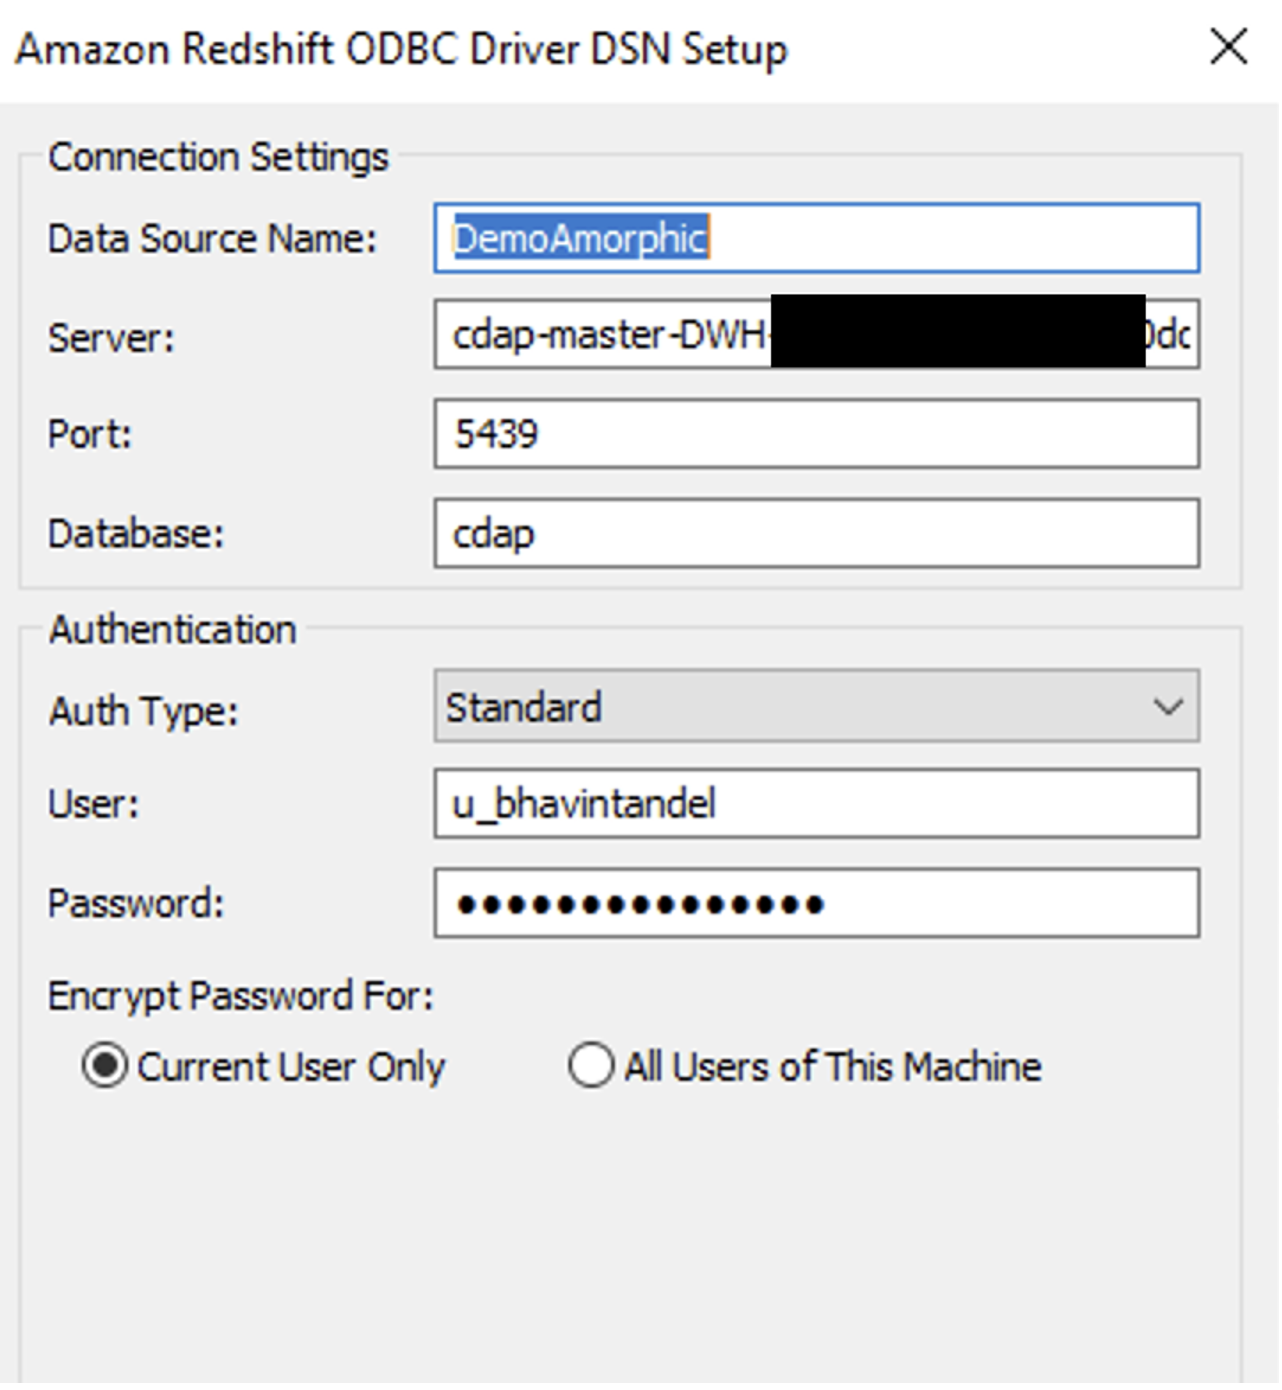Click the Database field containing cdap
The image size is (1282, 1390).
pos(817,534)
